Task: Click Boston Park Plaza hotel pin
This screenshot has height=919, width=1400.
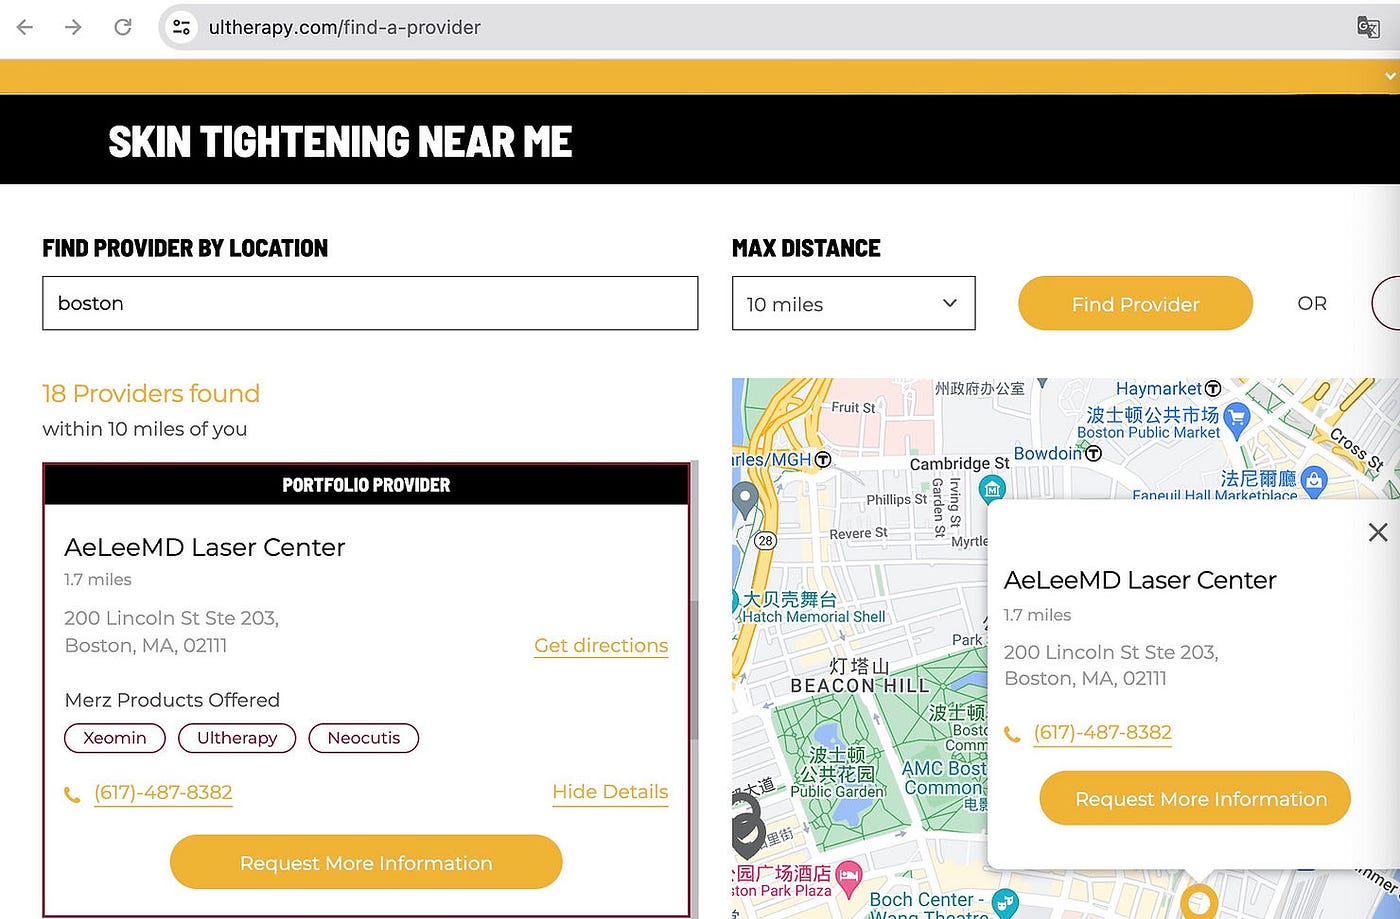Action: (848, 877)
